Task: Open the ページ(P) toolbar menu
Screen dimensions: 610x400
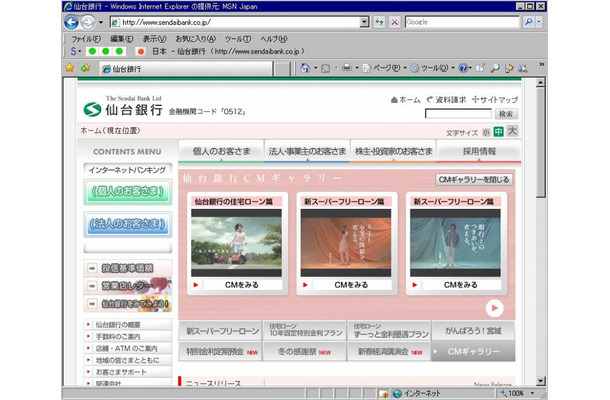Action: pyautogui.click(x=384, y=68)
